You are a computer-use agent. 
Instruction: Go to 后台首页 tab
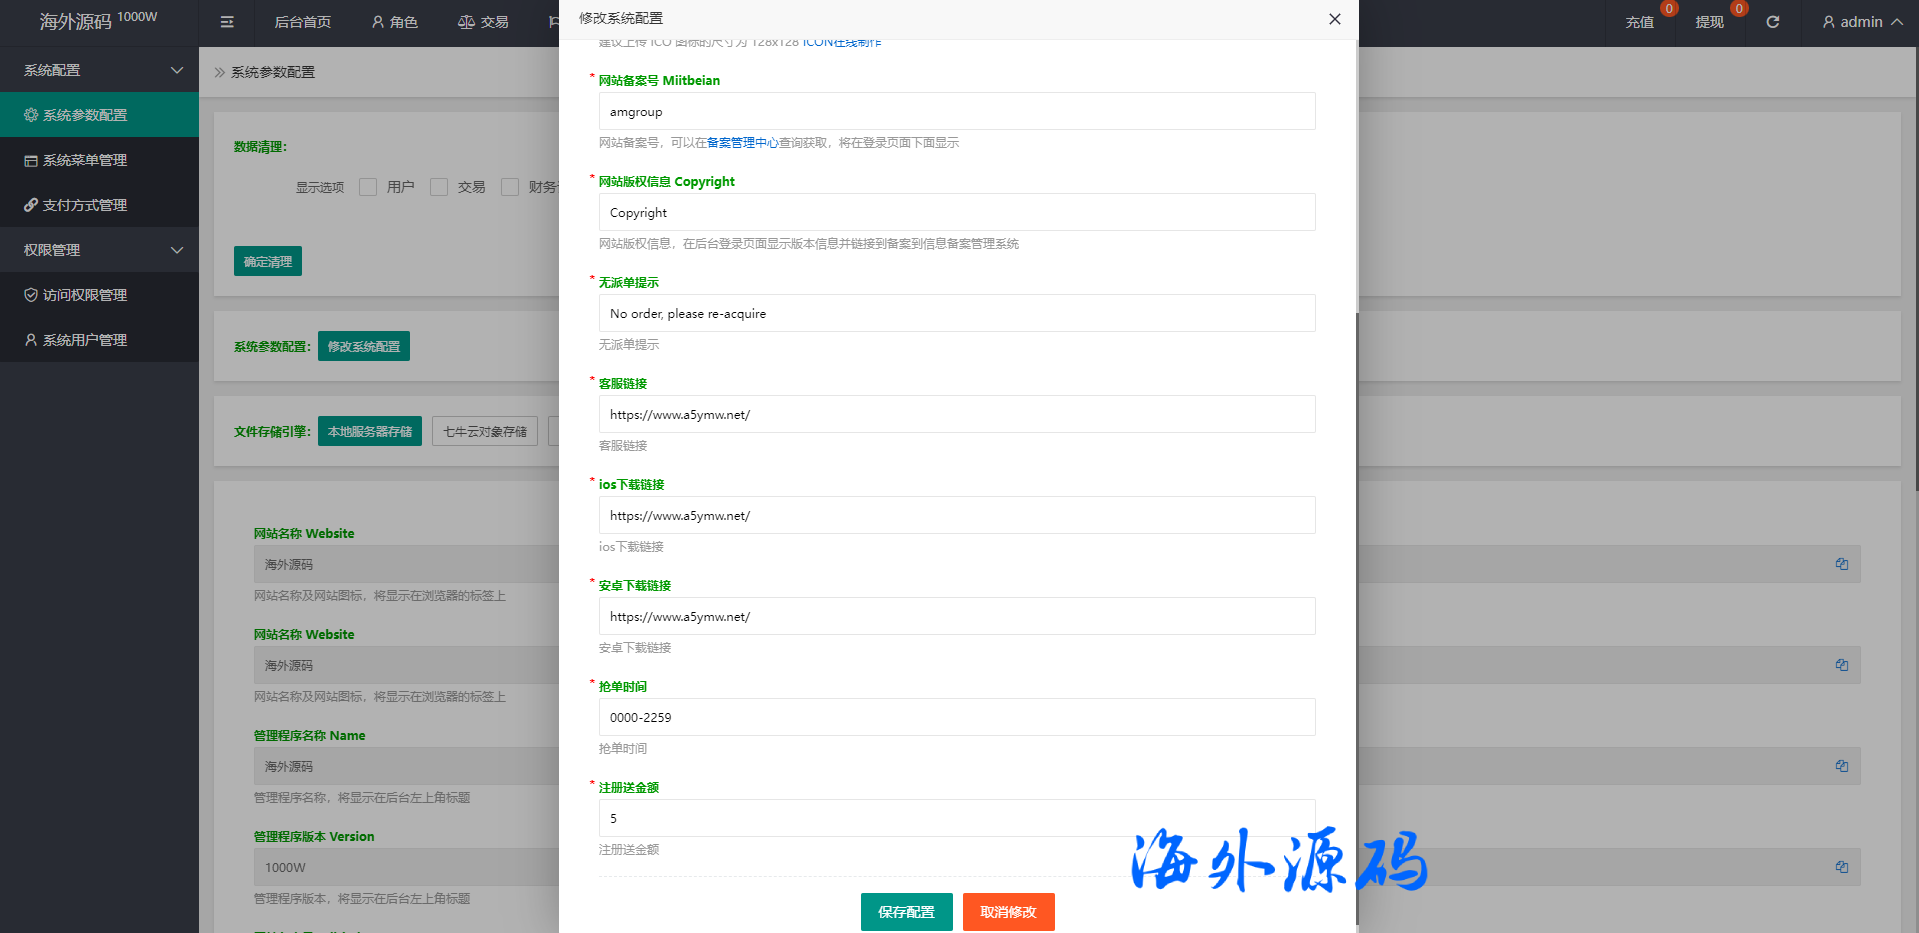coord(302,22)
